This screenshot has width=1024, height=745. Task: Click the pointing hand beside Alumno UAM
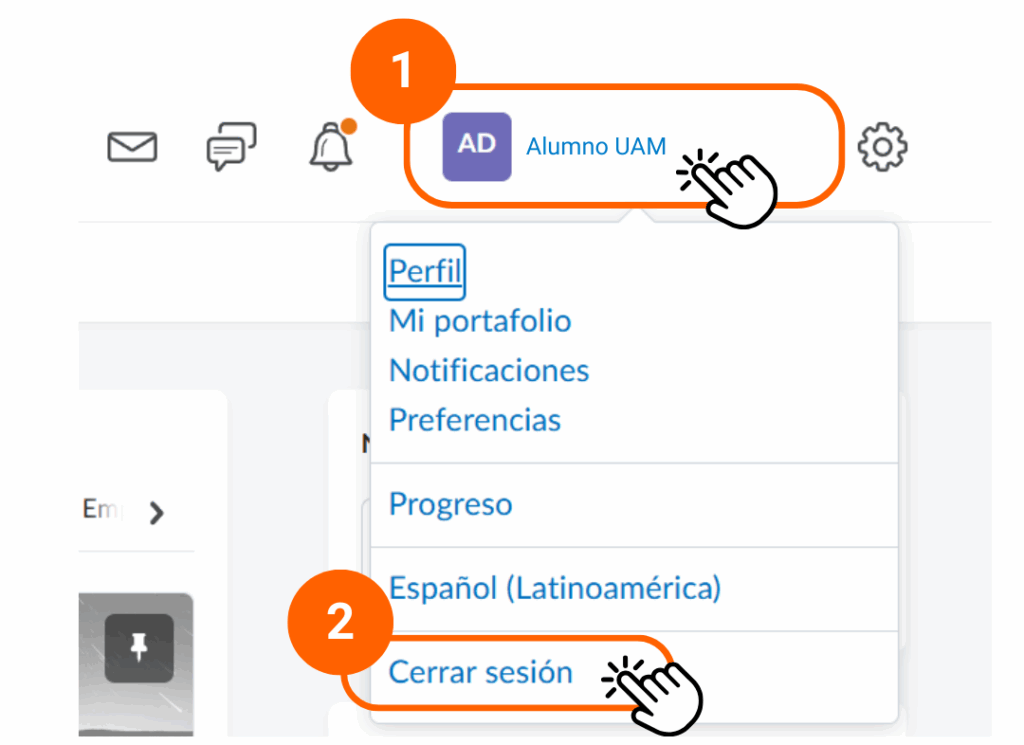pos(730,185)
